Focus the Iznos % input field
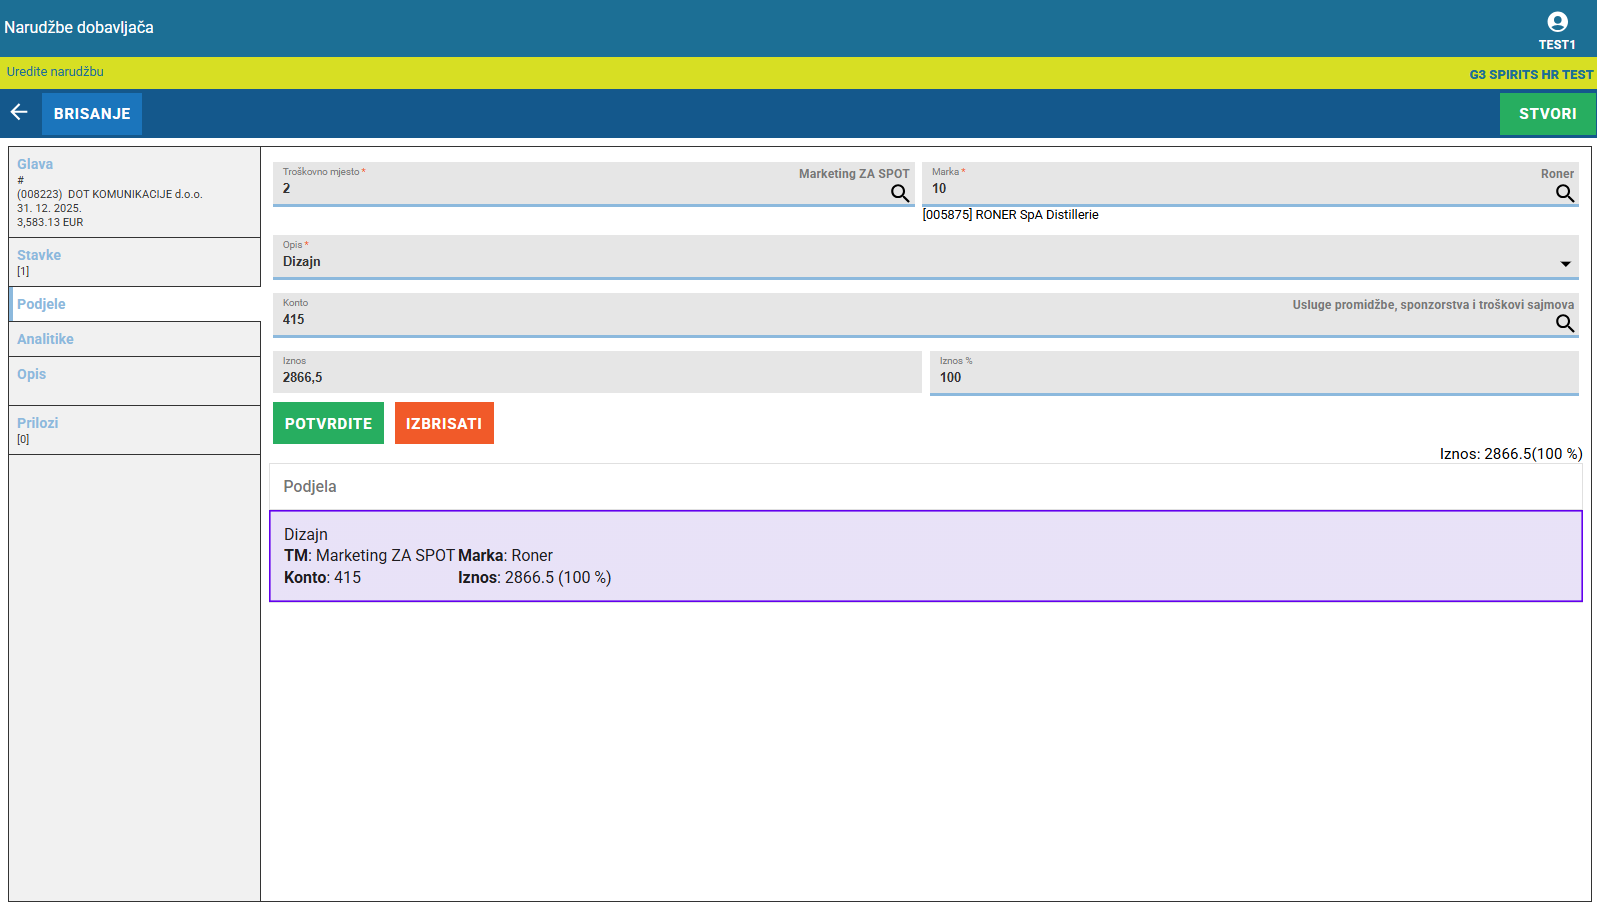 [x=1253, y=377]
